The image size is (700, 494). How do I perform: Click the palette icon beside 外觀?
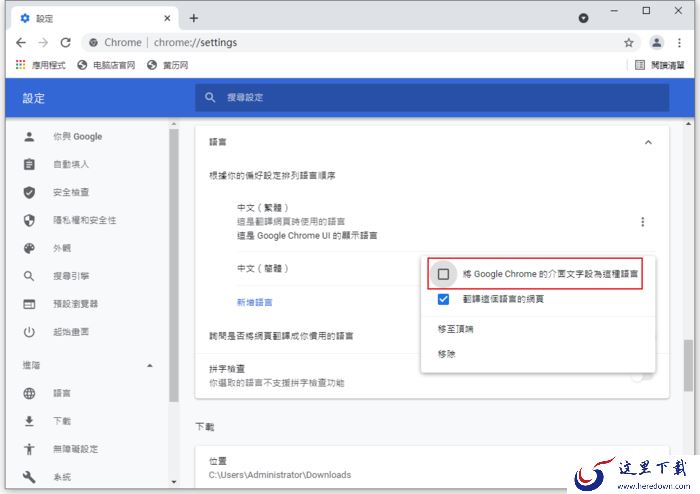pyautogui.click(x=29, y=248)
